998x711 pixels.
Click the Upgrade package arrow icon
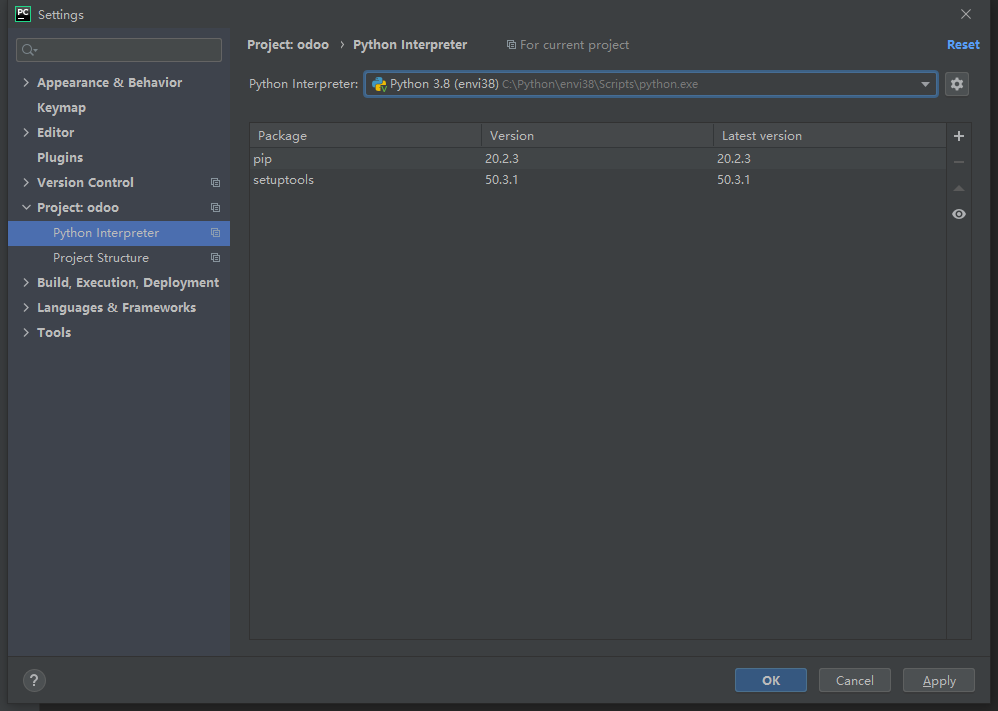(x=958, y=187)
